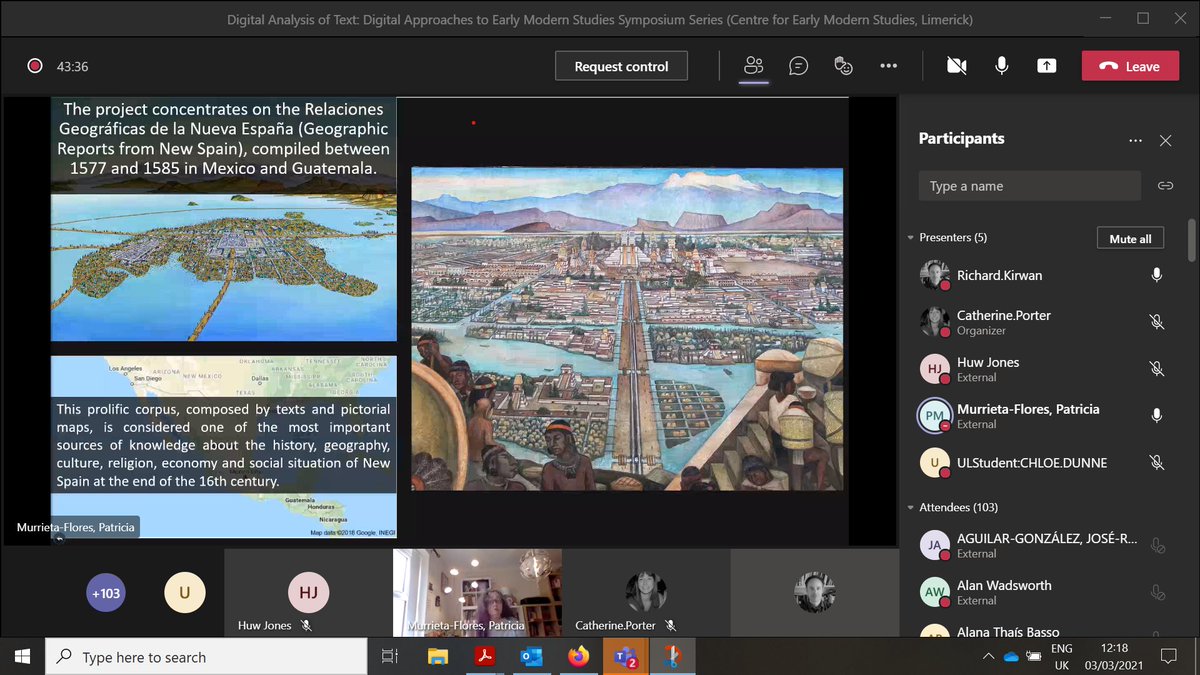Collapse the Presenters (5) section
This screenshot has width=1200, height=675.
coord(910,238)
